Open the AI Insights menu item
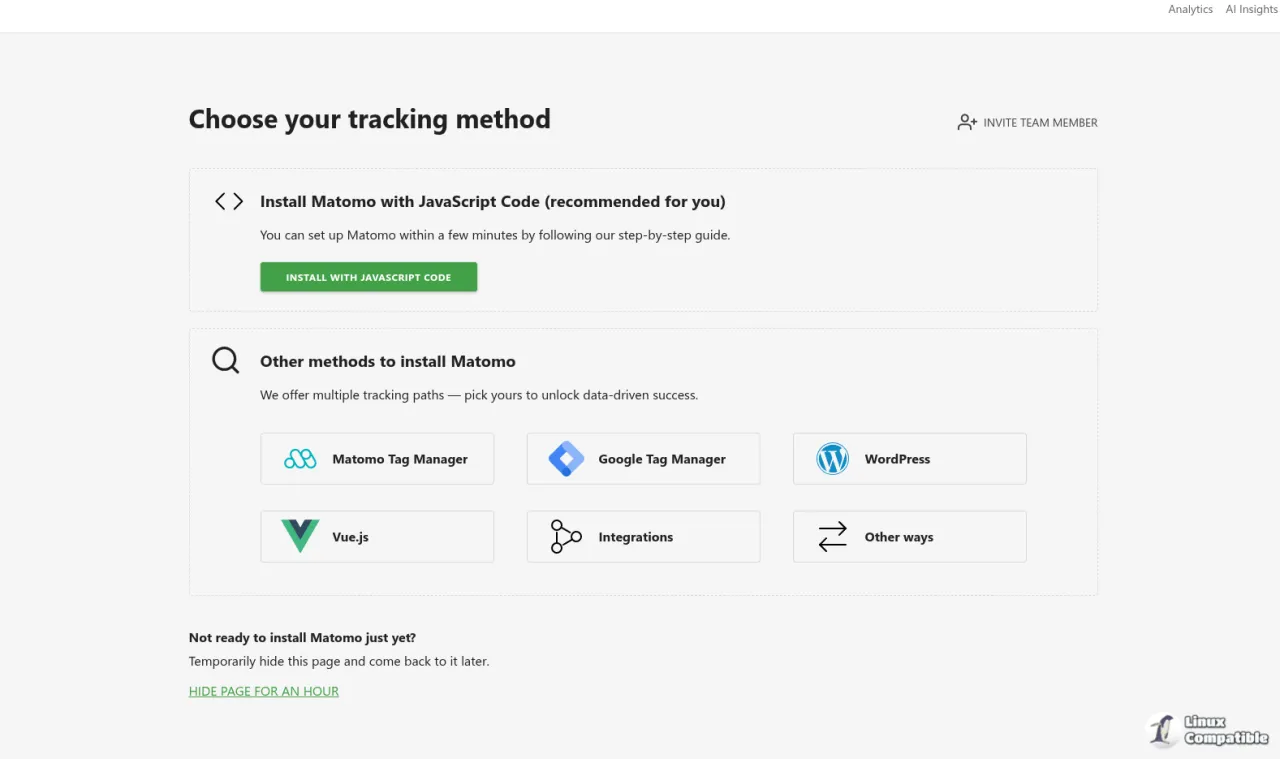The height and width of the screenshot is (759, 1280). pos(1252,9)
